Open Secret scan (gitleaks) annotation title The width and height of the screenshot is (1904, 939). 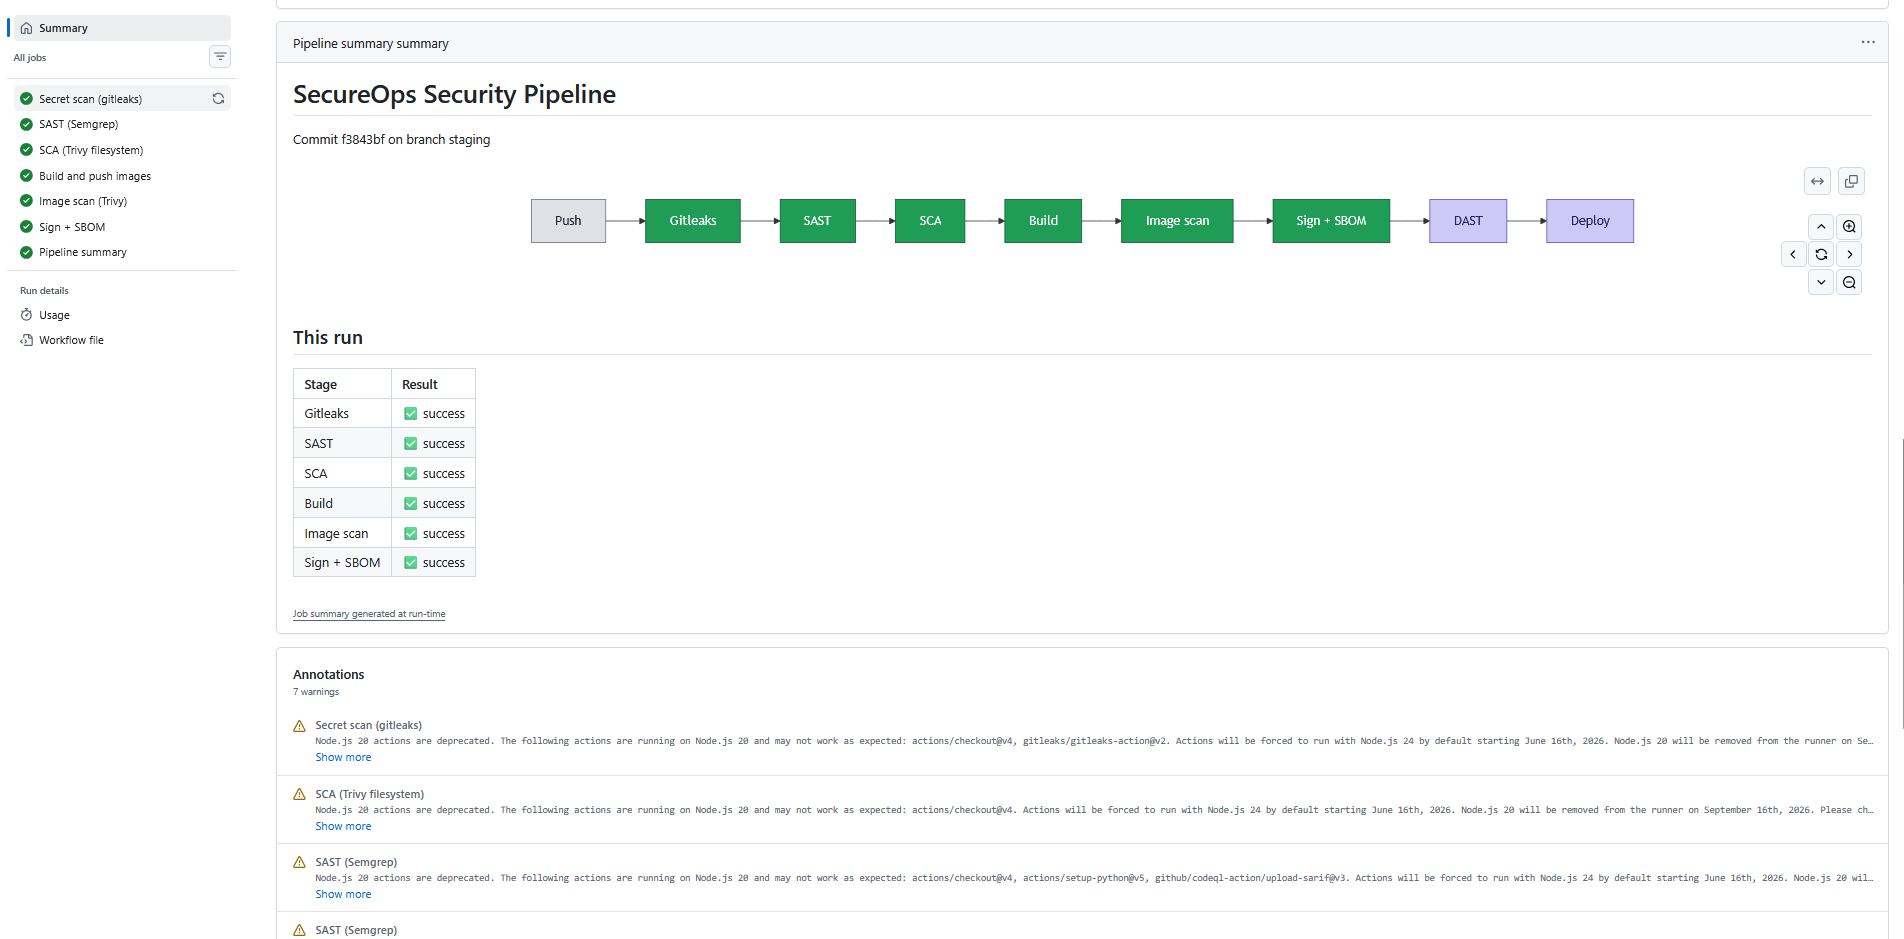pos(368,725)
